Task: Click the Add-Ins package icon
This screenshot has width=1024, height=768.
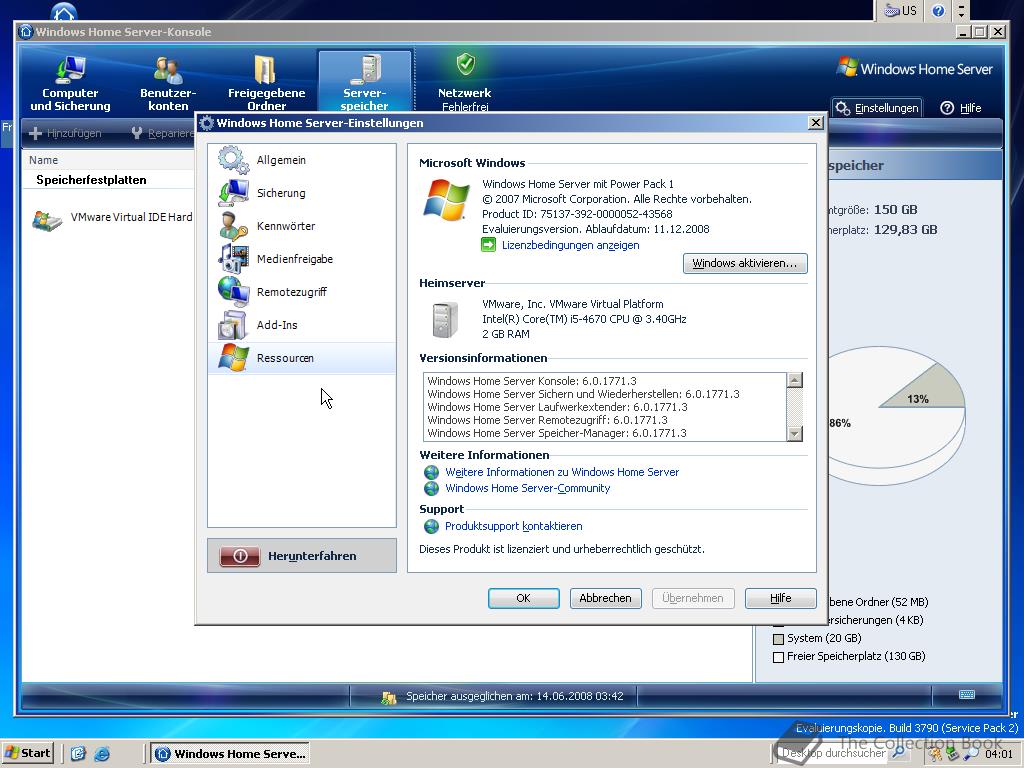Action: (x=233, y=325)
